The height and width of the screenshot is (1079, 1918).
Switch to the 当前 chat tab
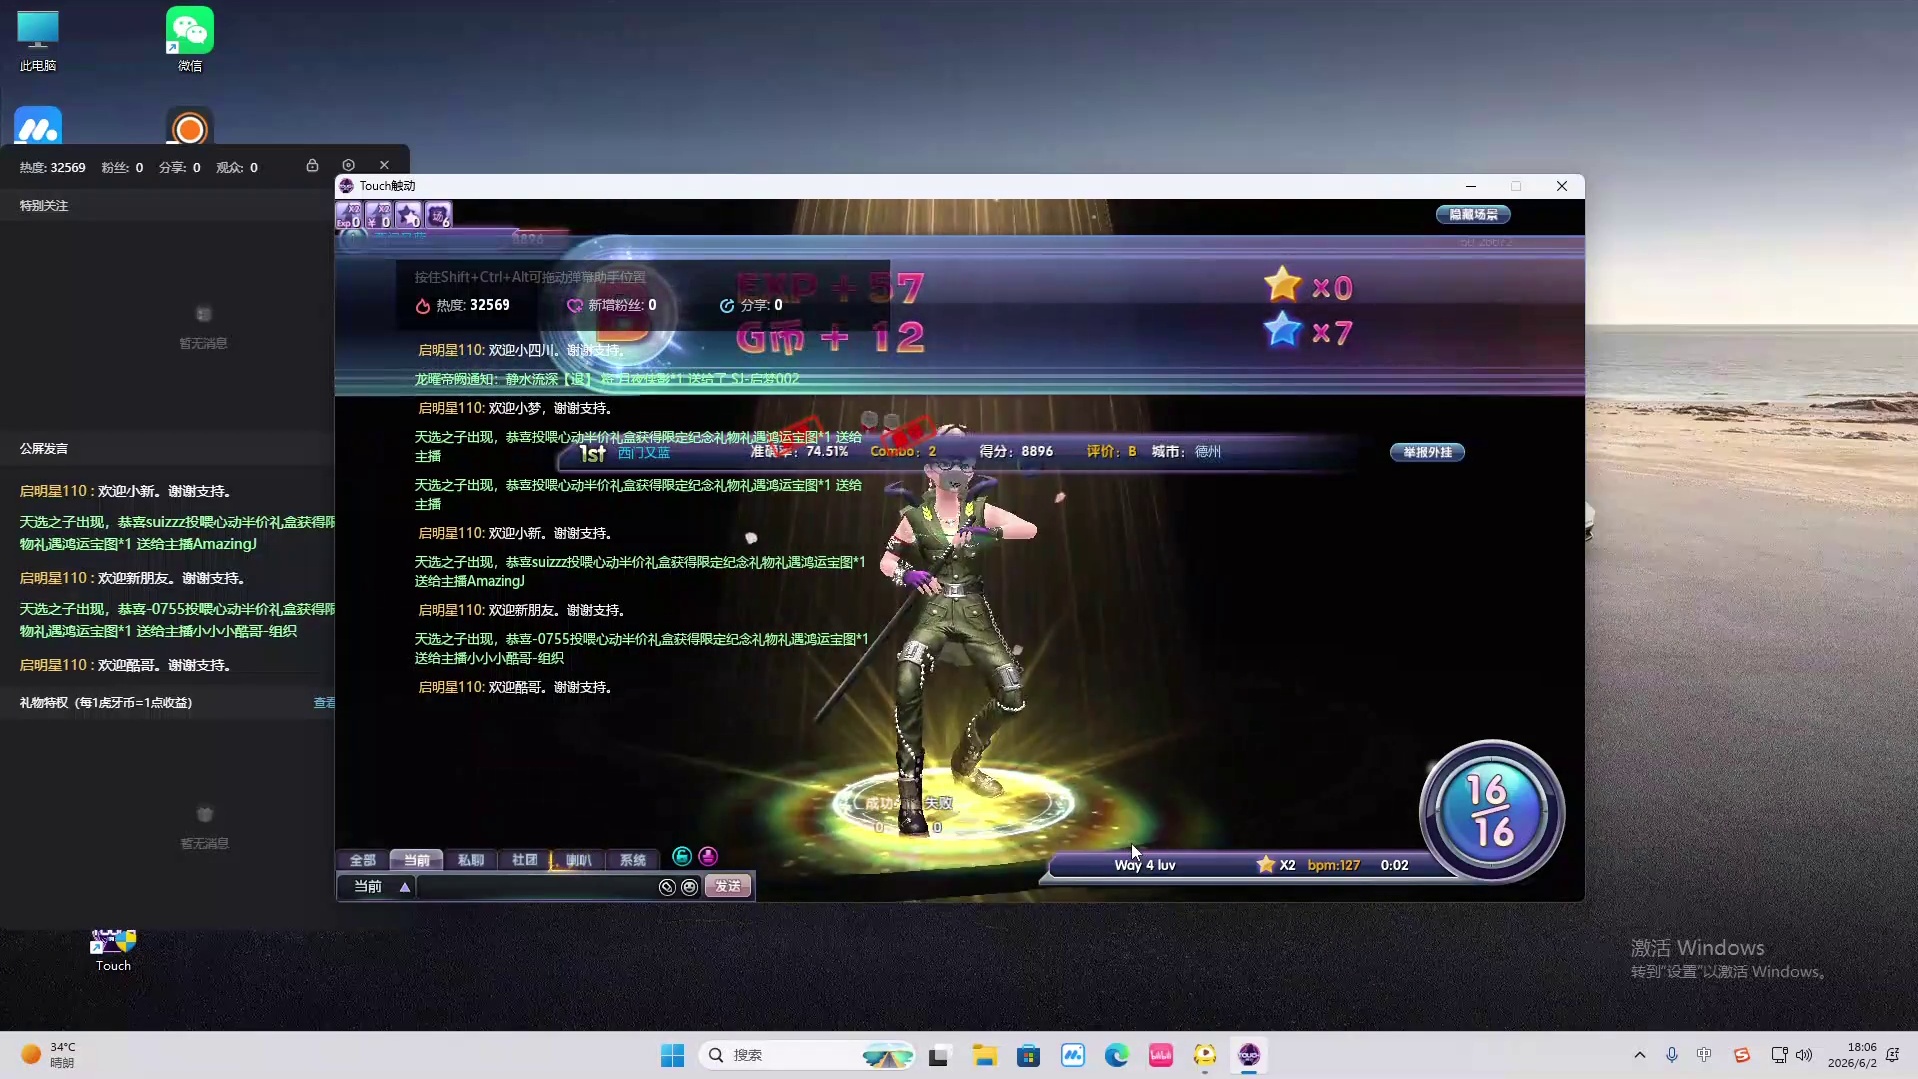[x=417, y=860]
